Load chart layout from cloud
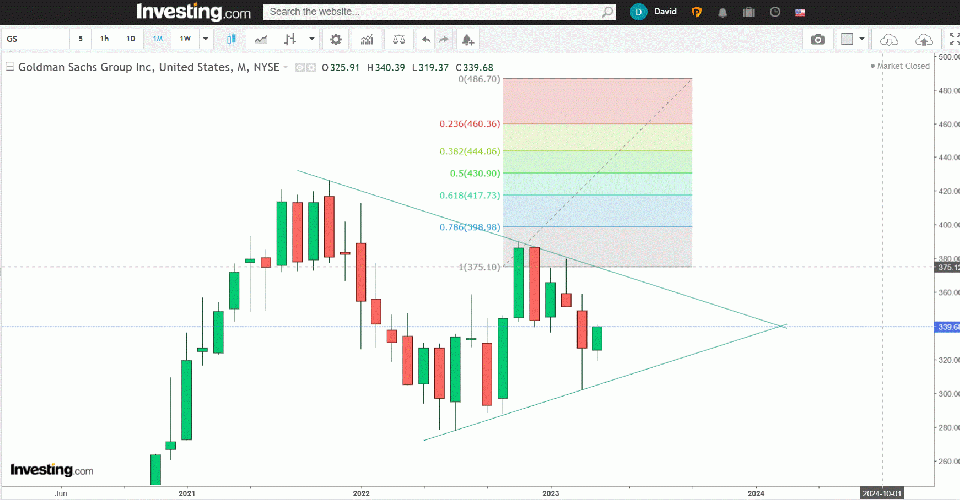The width and height of the screenshot is (960, 500). click(888, 40)
